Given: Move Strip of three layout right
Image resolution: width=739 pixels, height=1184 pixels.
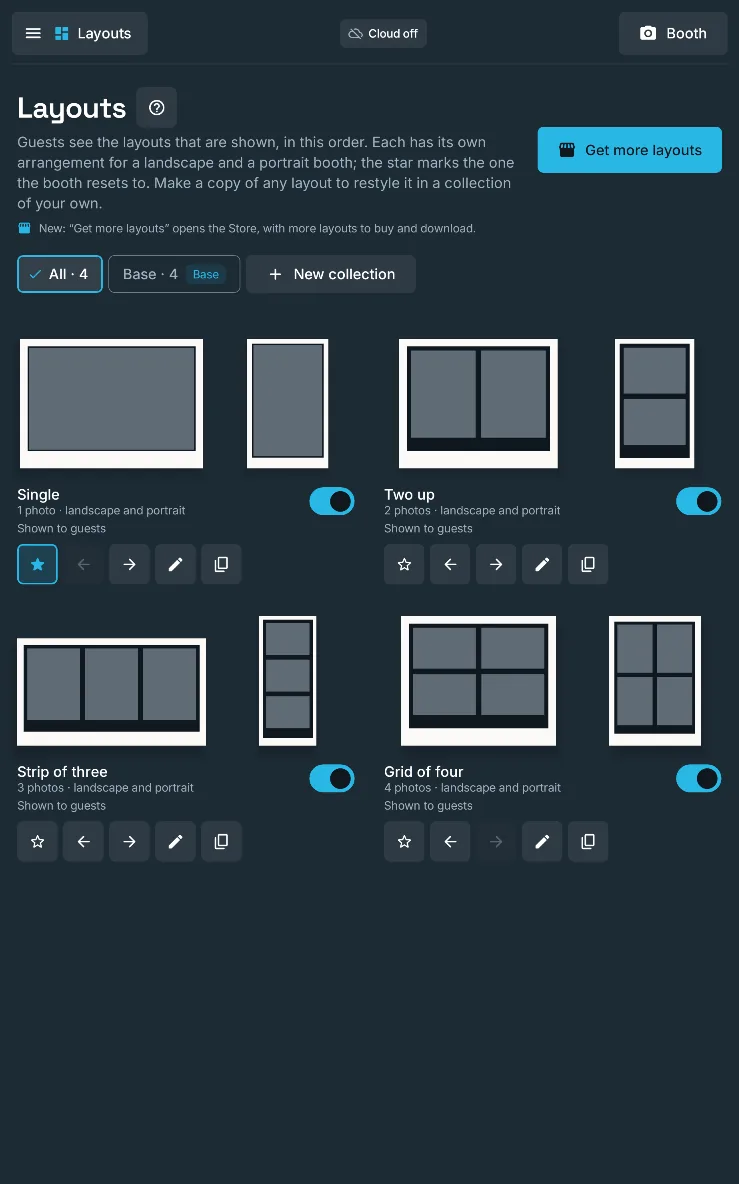Looking at the screenshot, I should click(129, 841).
